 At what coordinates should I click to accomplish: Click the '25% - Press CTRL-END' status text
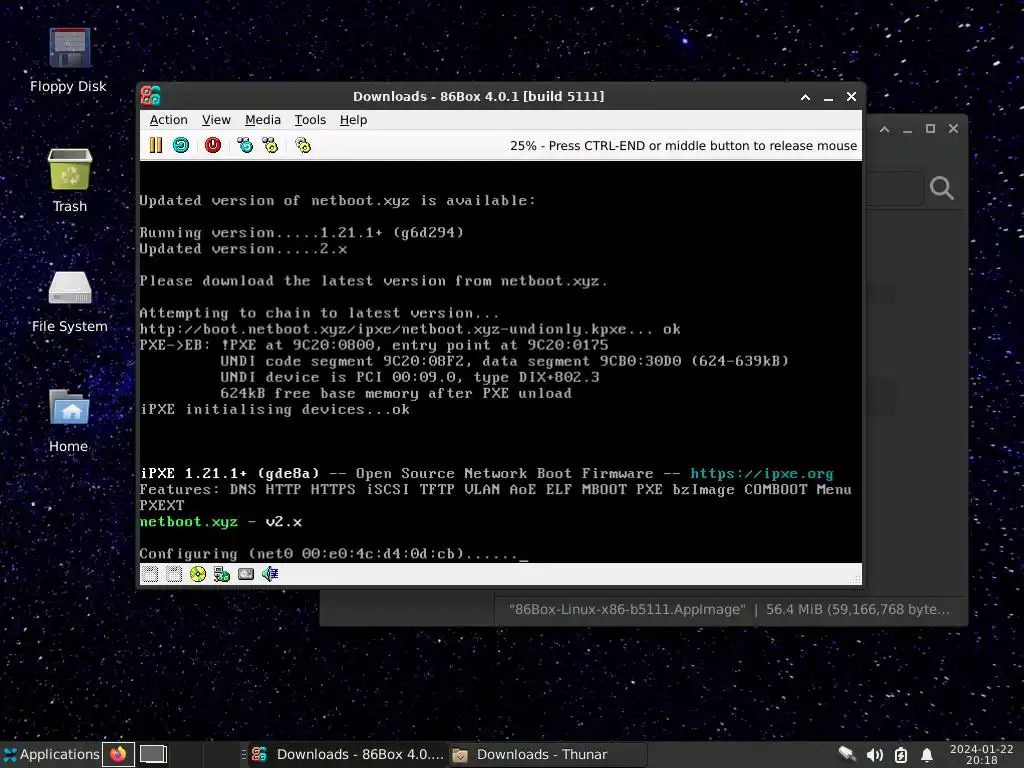tap(683, 146)
